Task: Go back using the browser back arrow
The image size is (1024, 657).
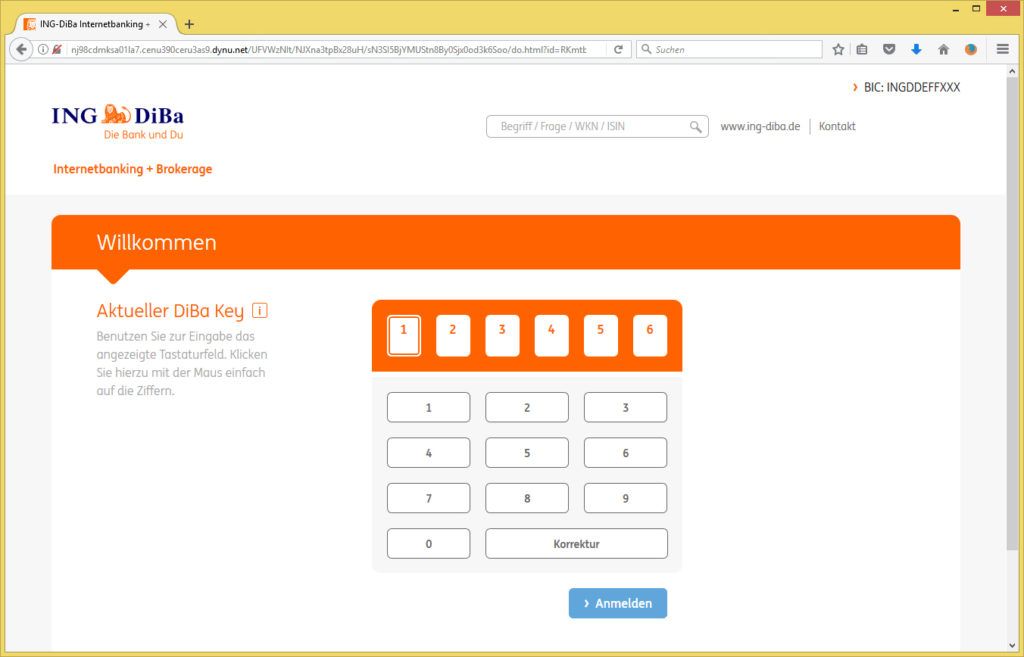Action: tap(21, 49)
